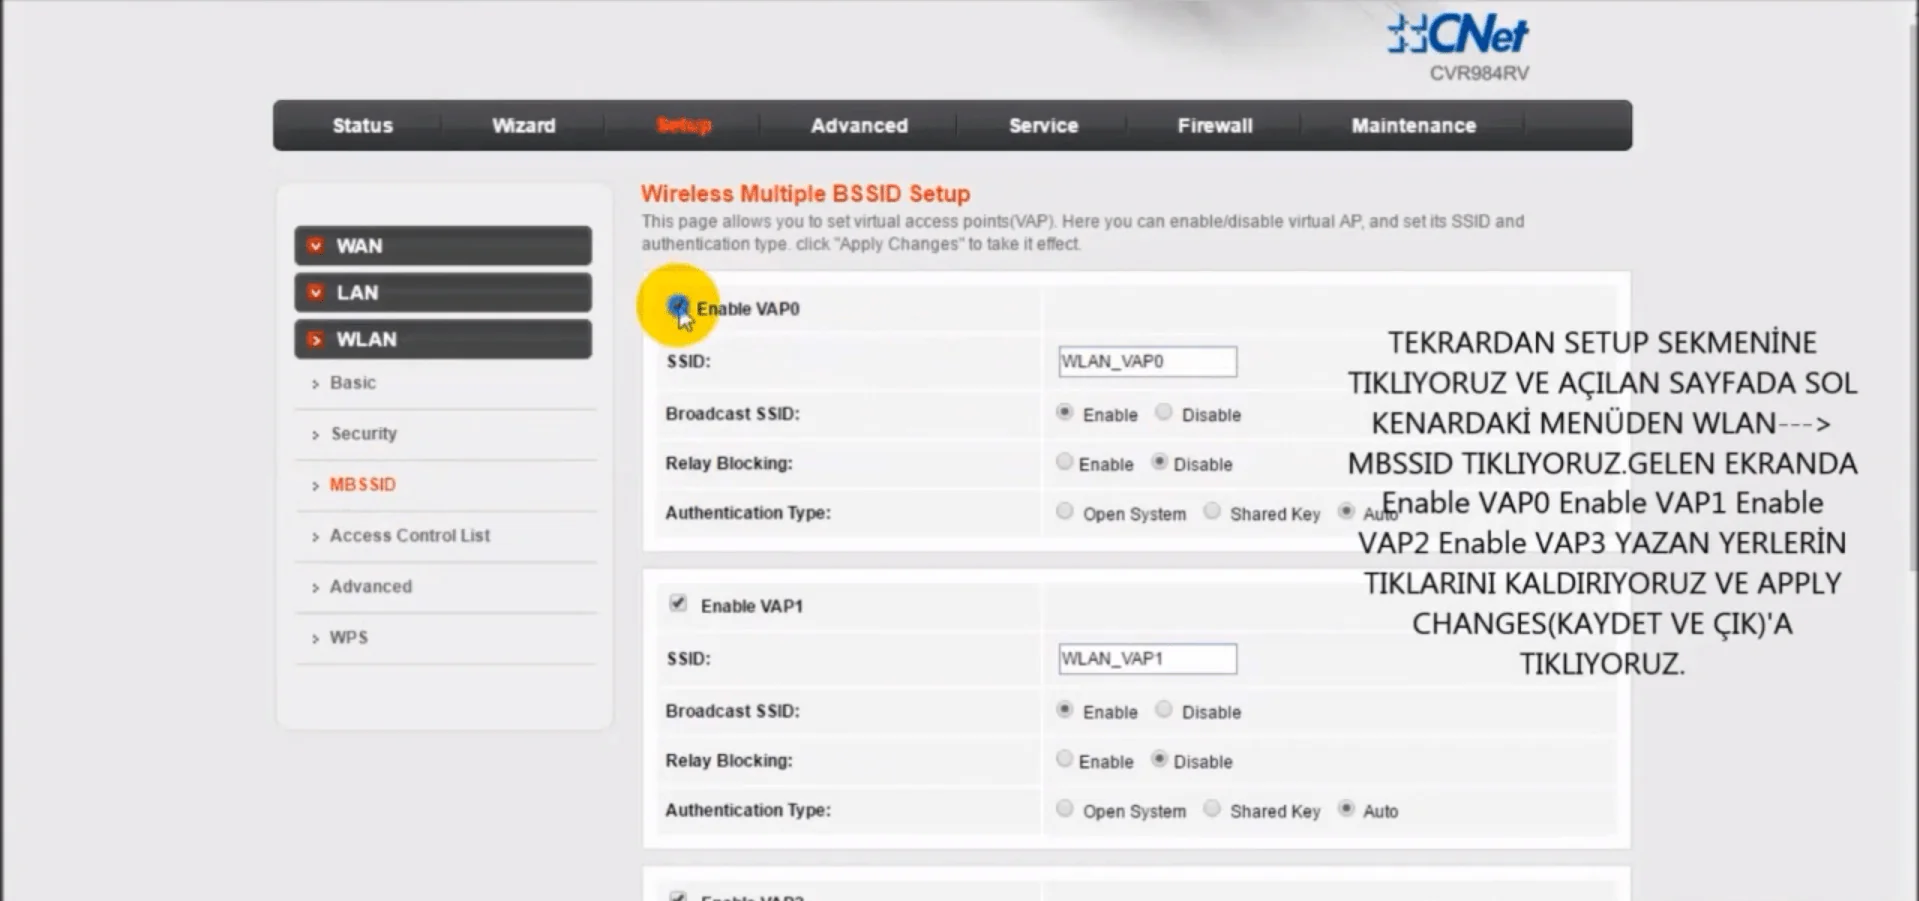Viewport: 1919px width, 901px height.
Task: Click the WLAN_VAP0 SSID input field
Action: coord(1146,361)
